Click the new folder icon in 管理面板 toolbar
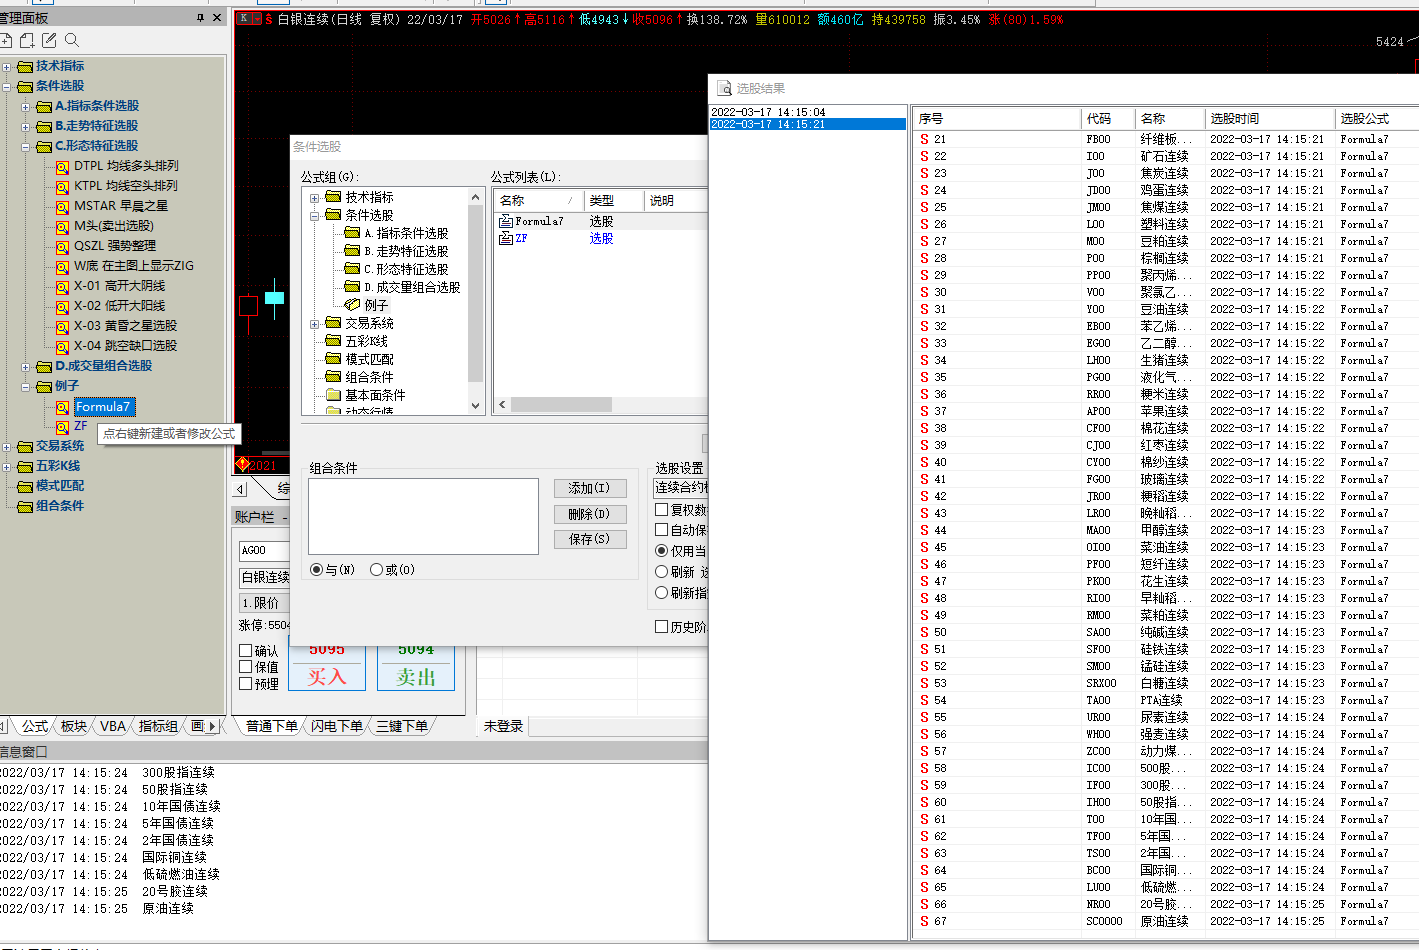 pos(27,40)
